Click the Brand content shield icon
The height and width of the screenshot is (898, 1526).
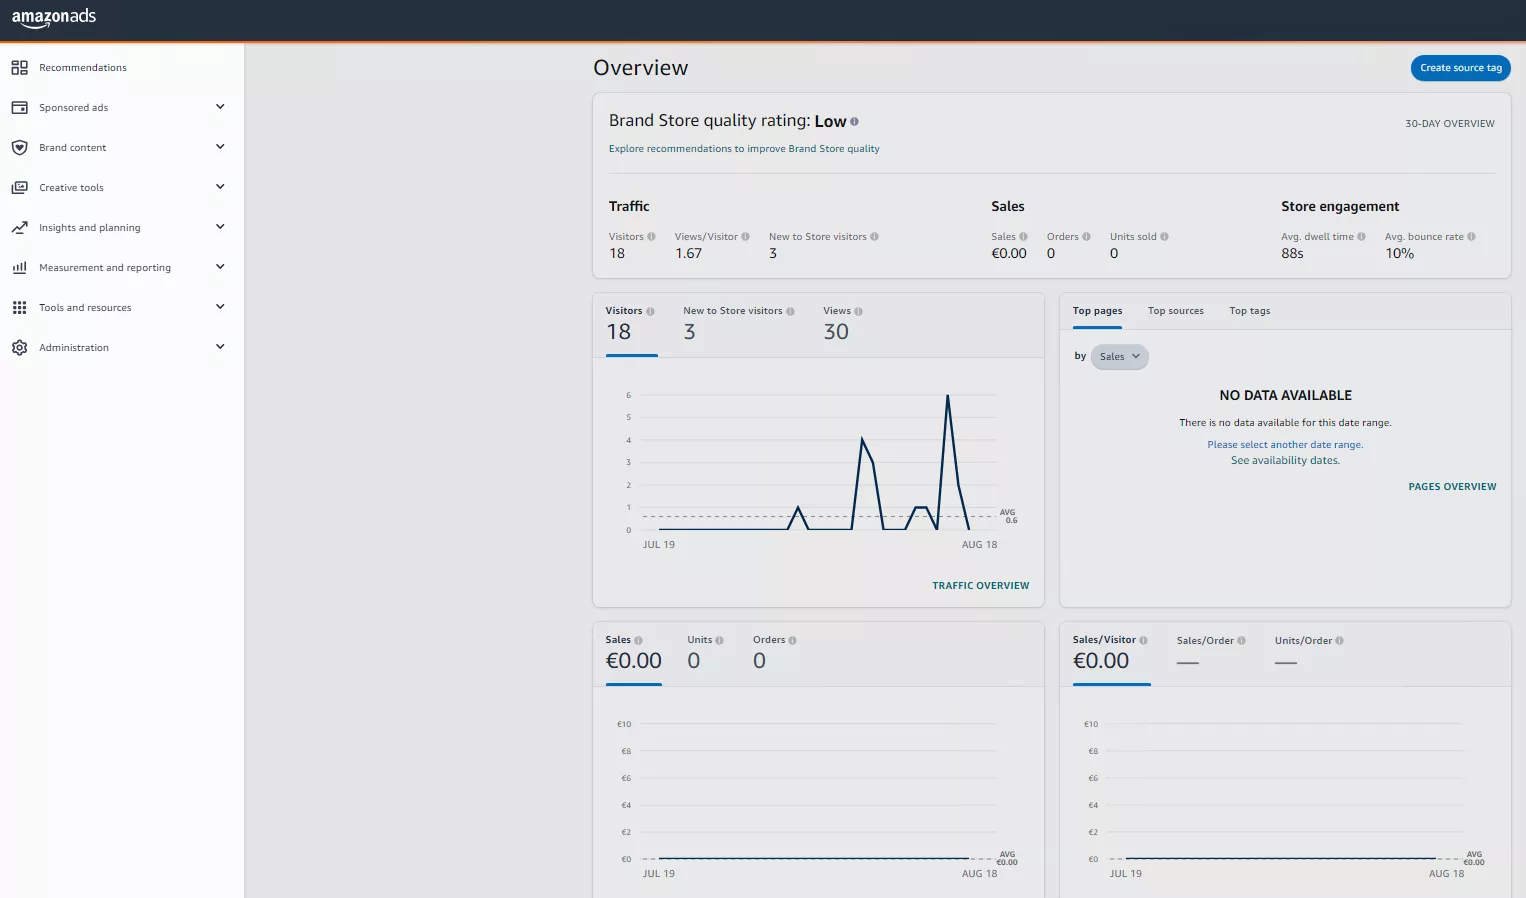tap(19, 148)
